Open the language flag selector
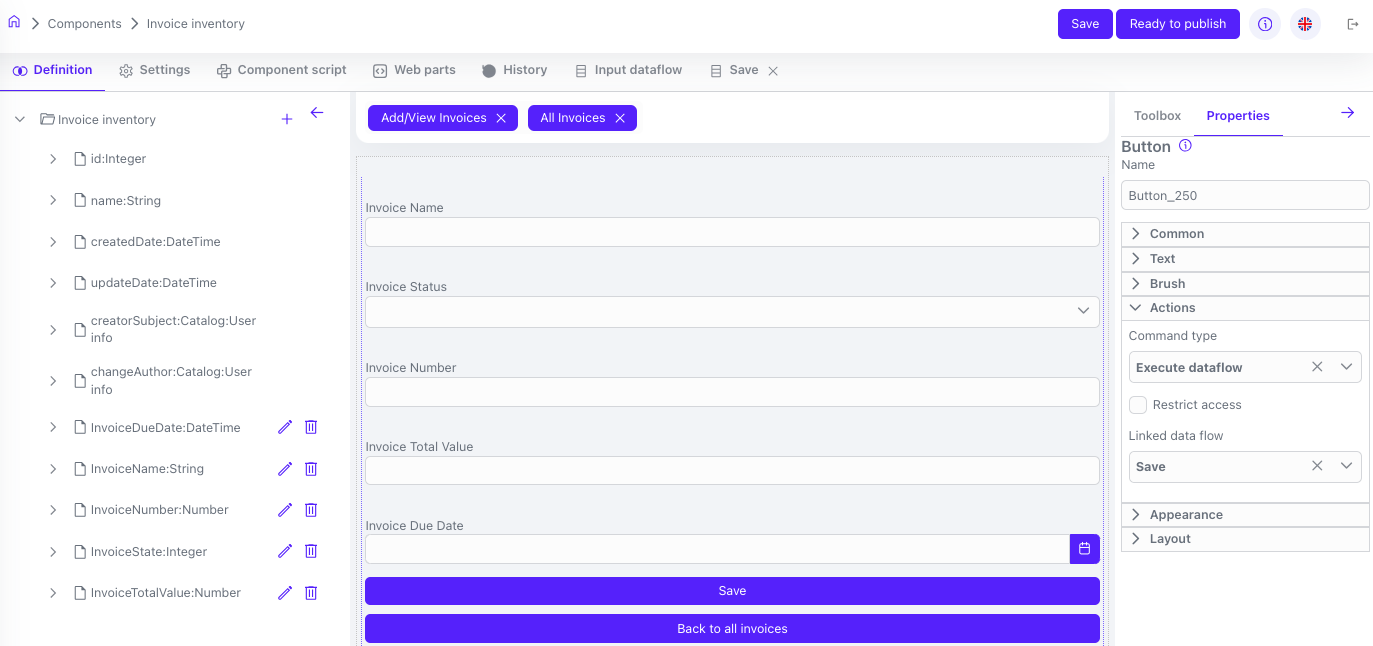This screenshot has height=646, width=1373. 1305,24
